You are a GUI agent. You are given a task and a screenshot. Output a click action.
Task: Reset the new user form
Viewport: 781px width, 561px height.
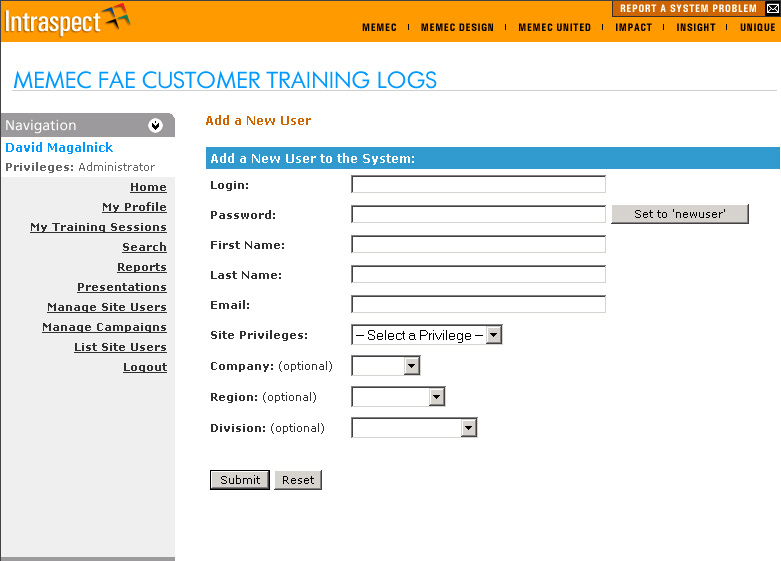point(298,480)
